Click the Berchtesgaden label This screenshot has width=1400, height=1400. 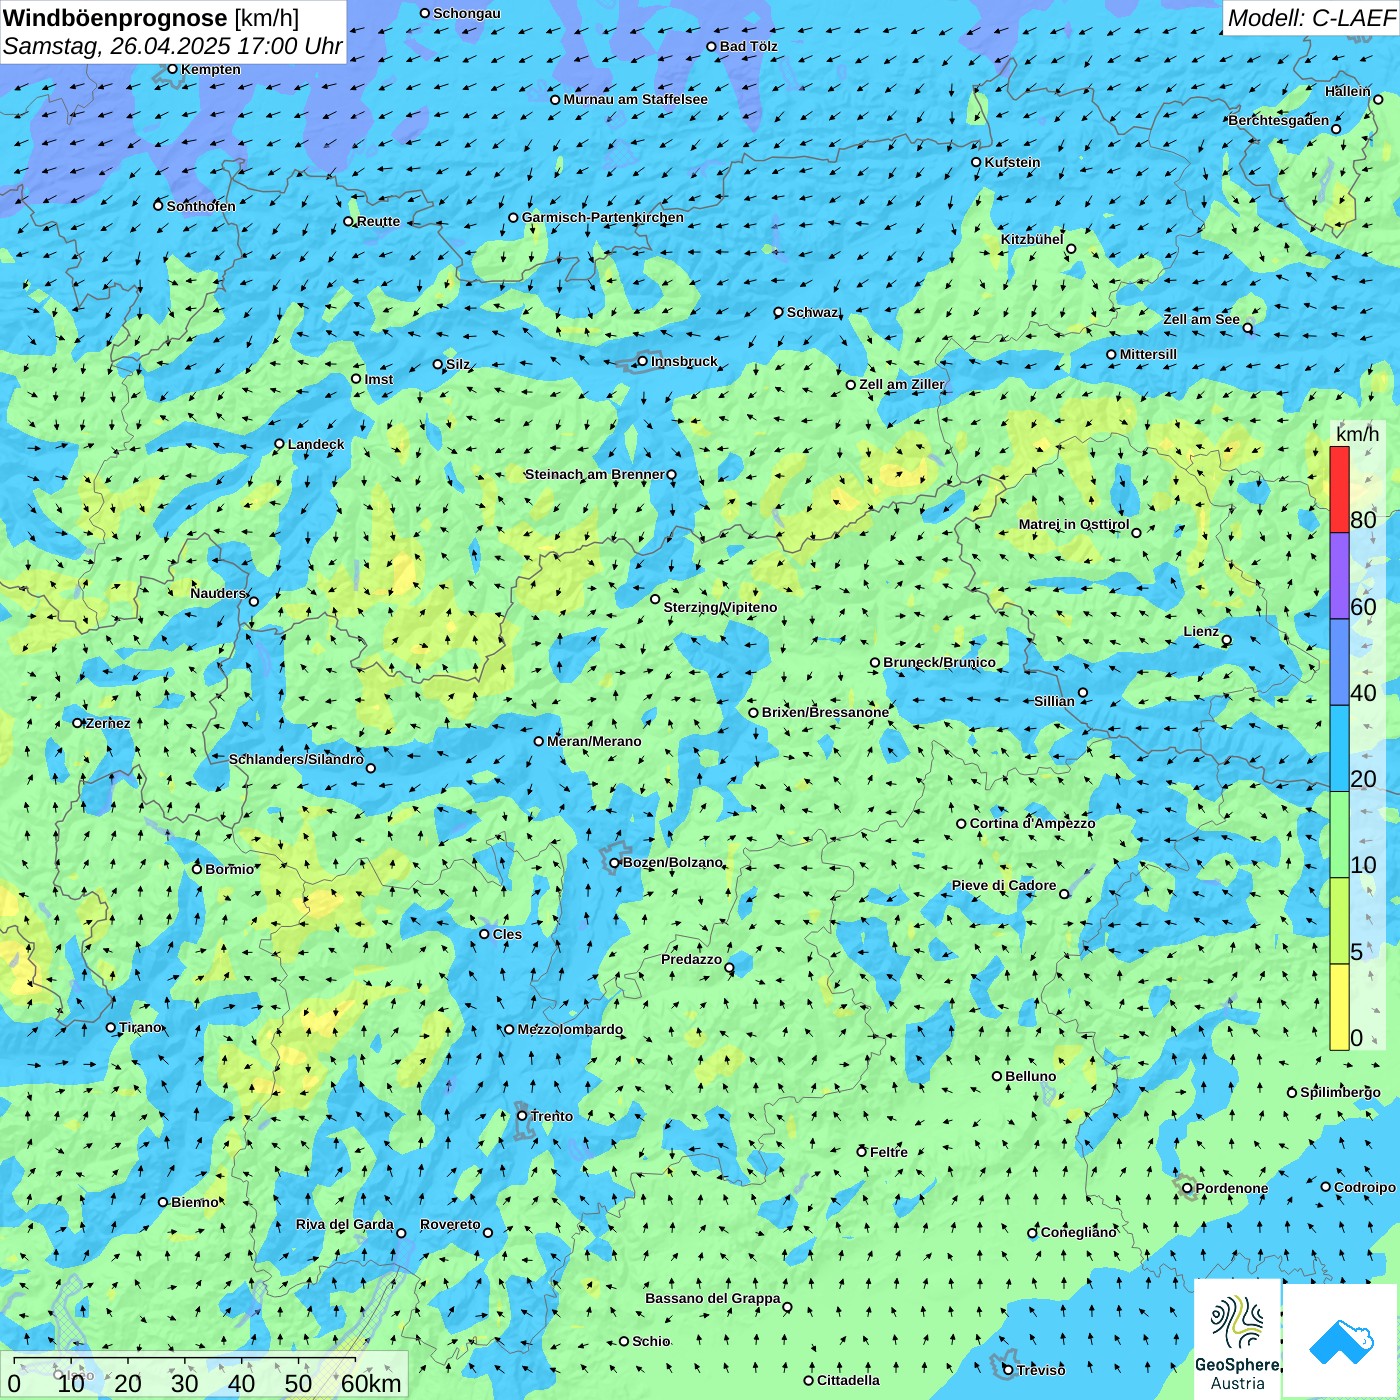coord(1279,120)
